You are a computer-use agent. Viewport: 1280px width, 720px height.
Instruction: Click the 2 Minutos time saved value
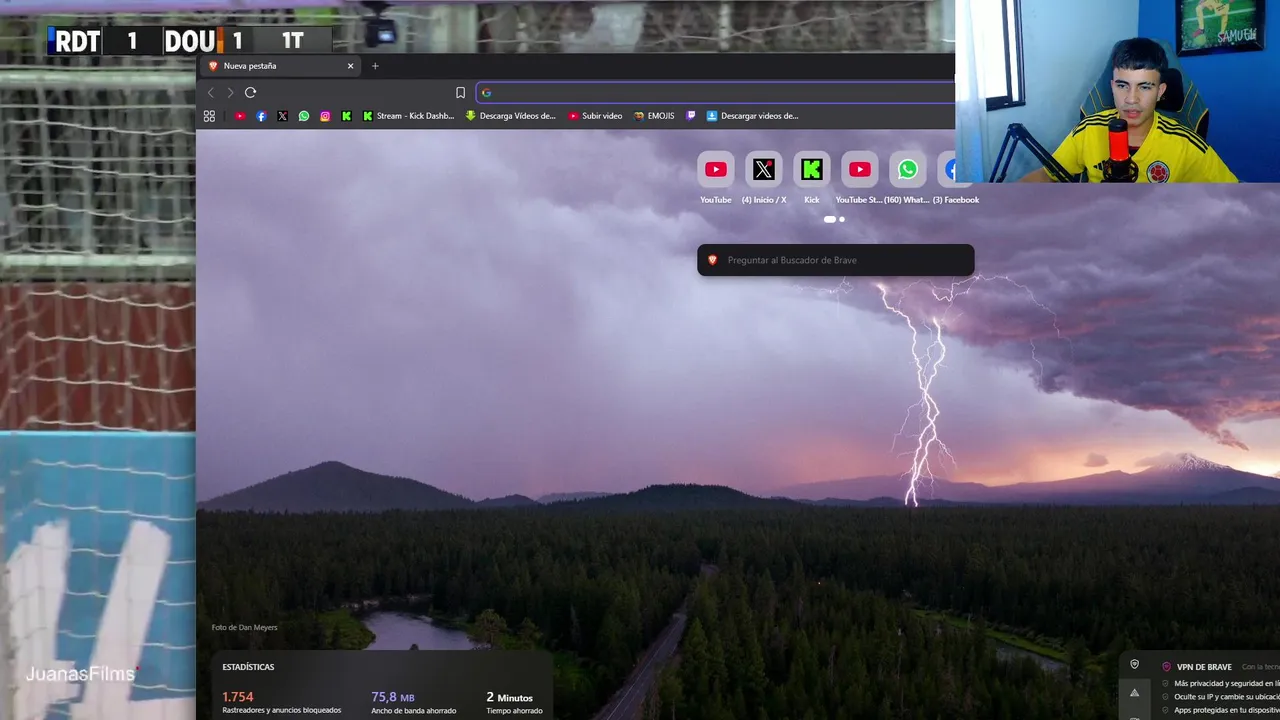tap(510, 697)
